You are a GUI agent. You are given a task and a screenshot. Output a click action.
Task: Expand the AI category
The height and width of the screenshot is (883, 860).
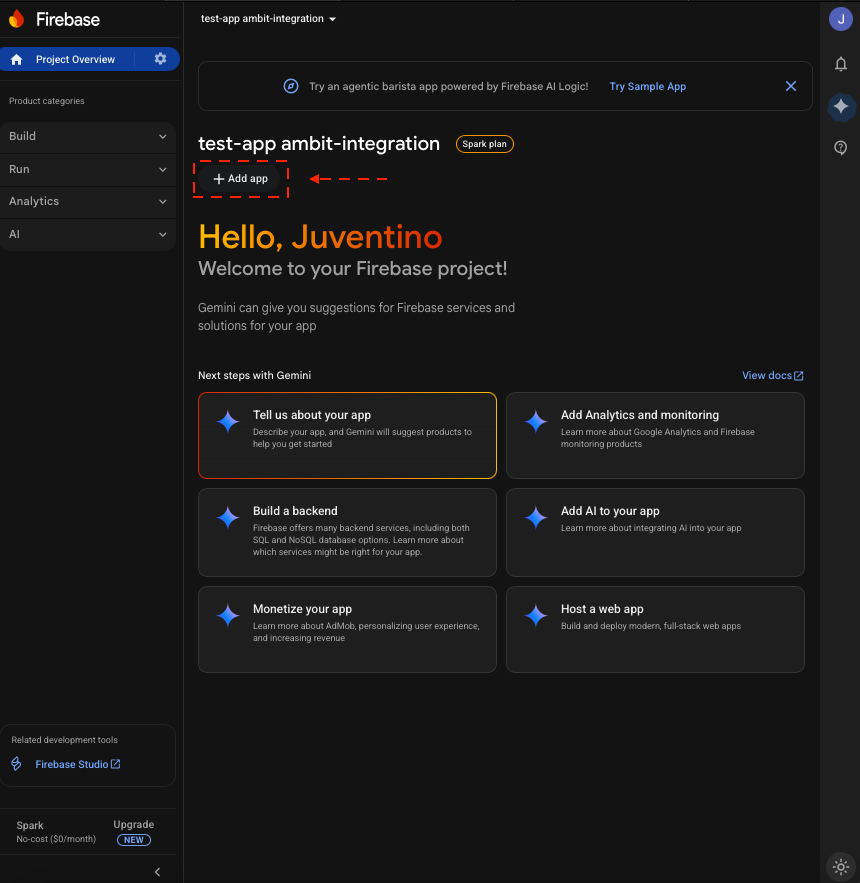(x=90, y=234)
